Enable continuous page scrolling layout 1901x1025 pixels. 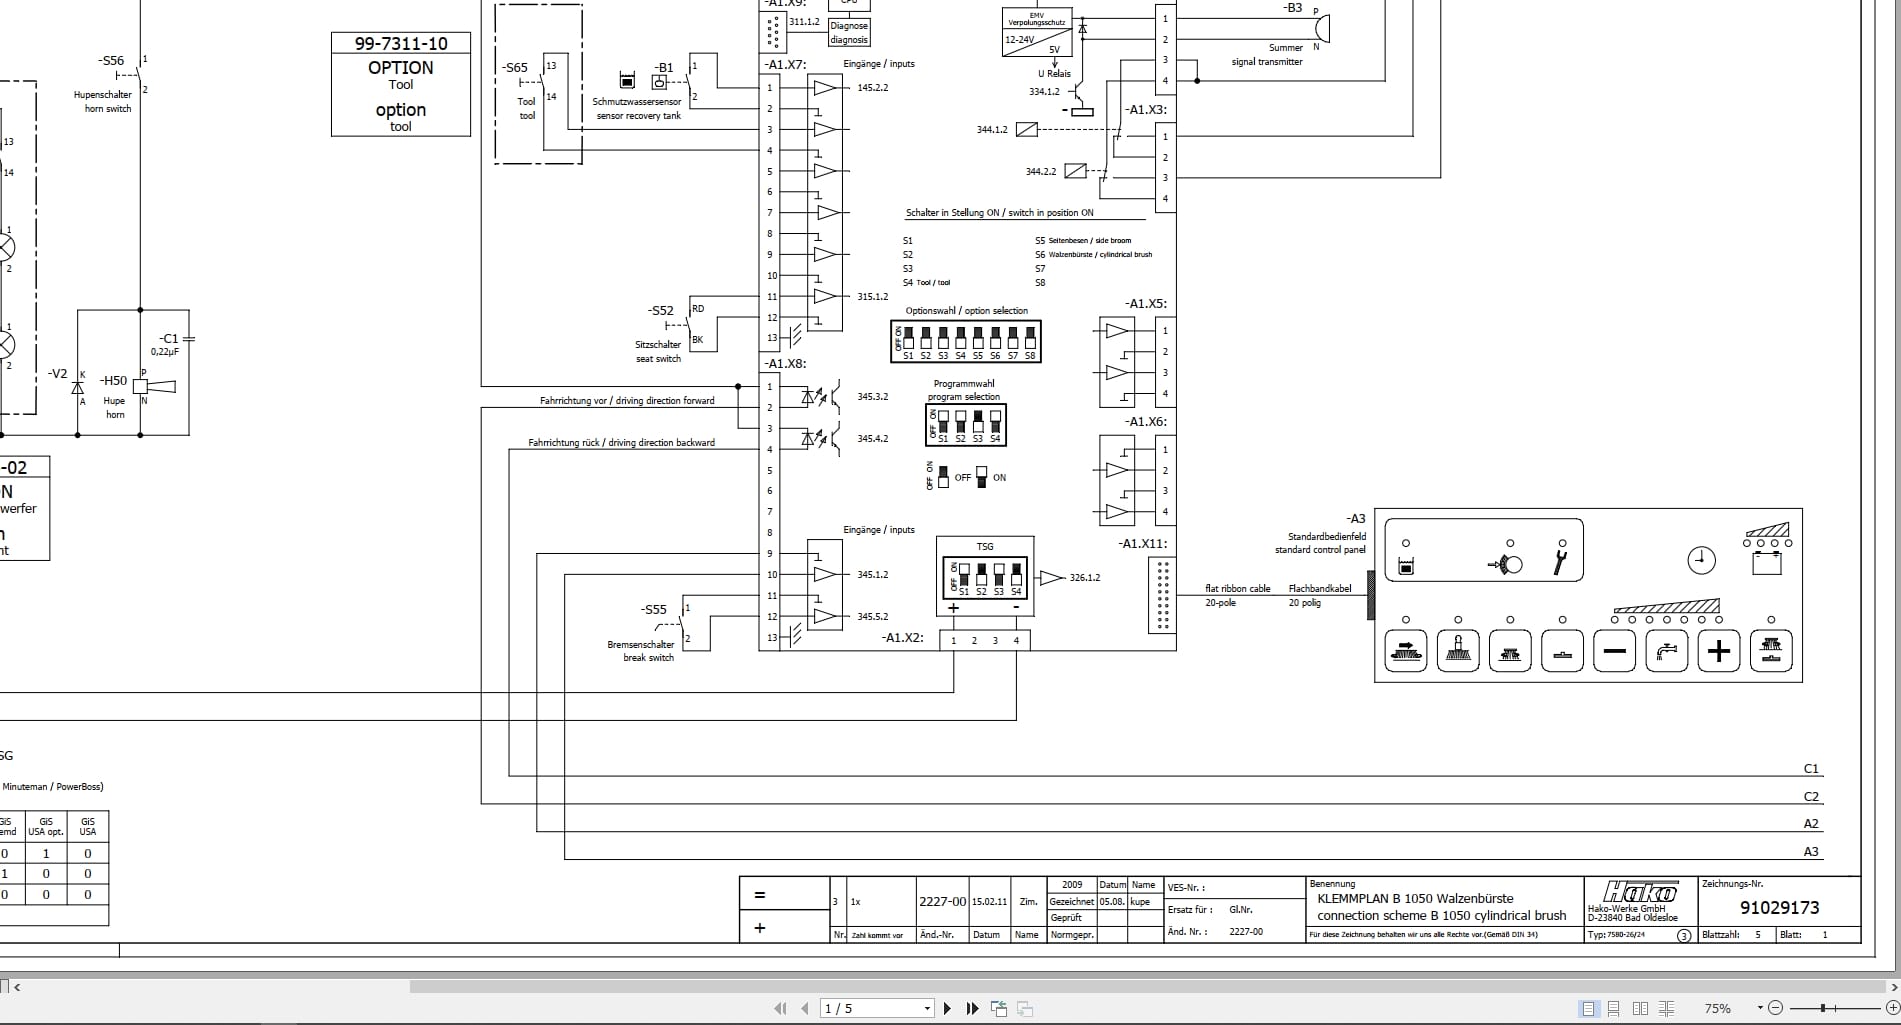tap(1616, 1008)
